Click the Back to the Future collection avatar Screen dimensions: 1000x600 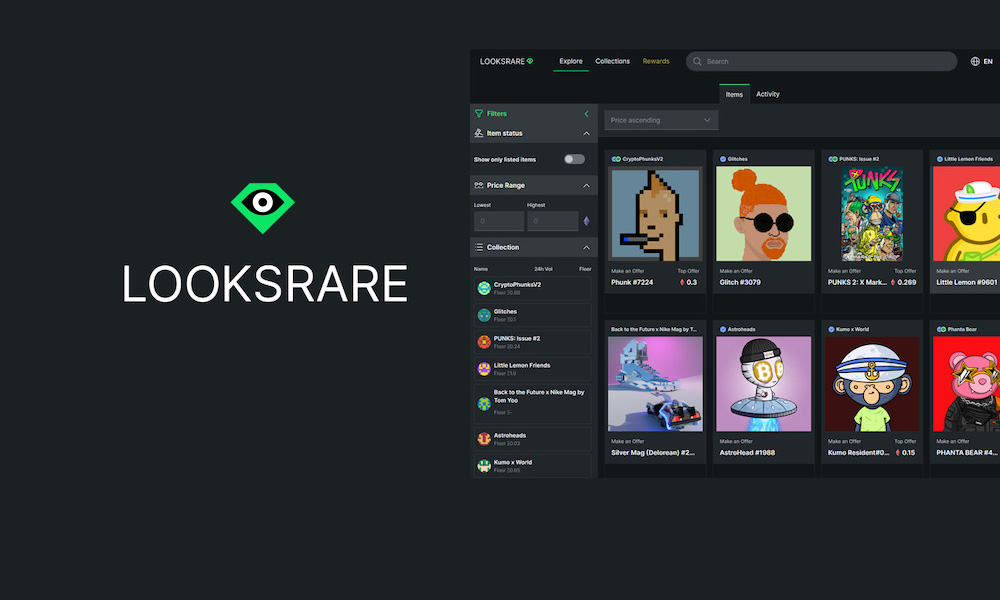(484, 403)
